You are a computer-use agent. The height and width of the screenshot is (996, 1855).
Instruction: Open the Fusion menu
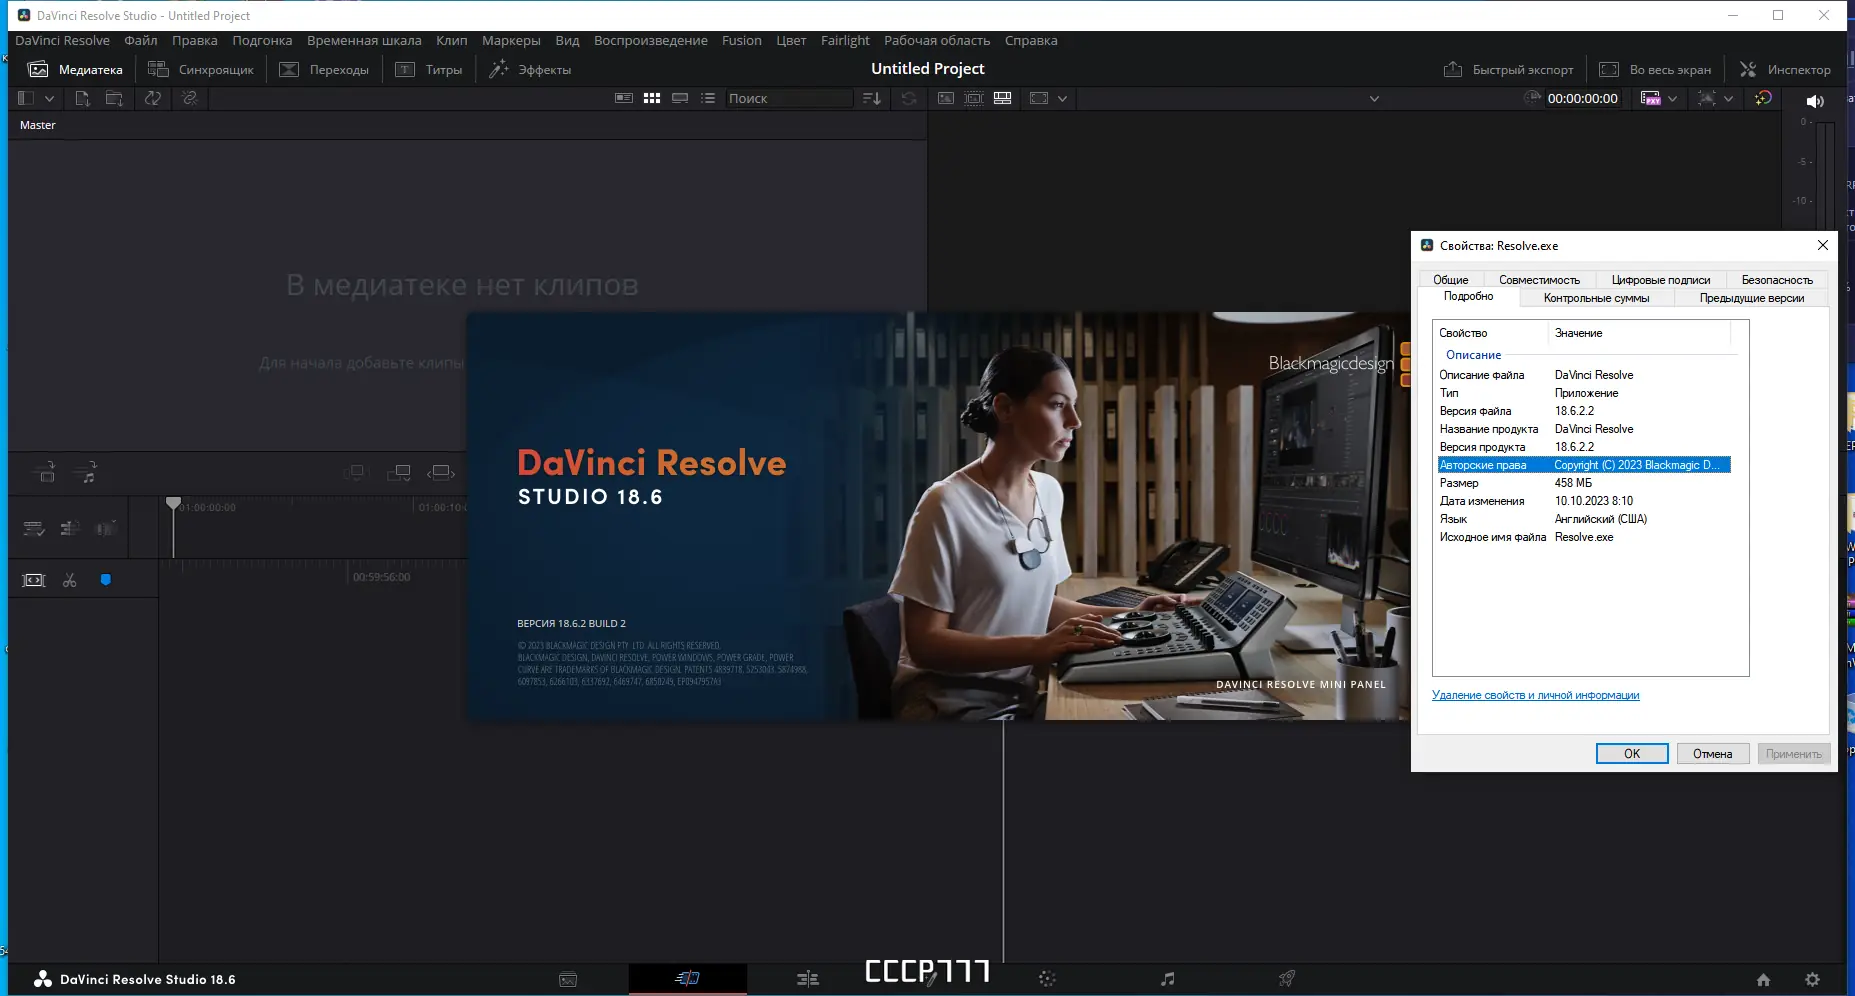[x=741, y=41]
